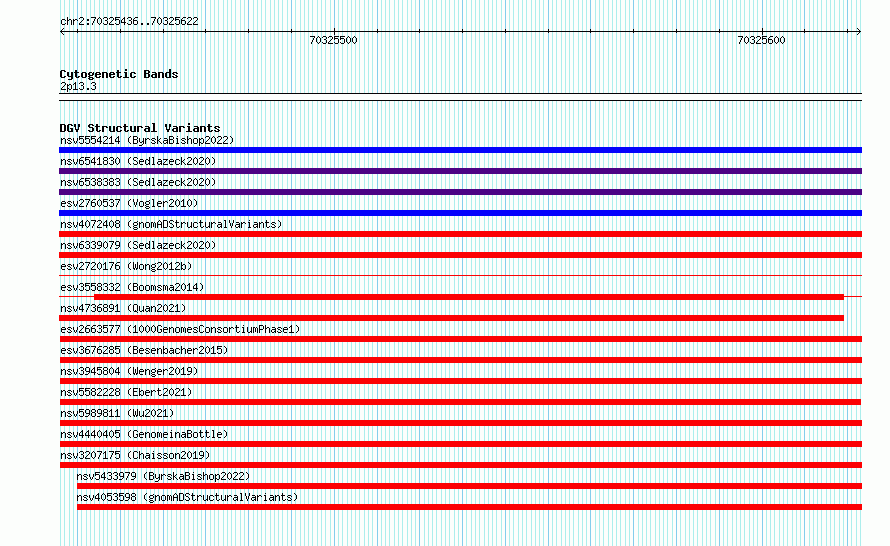
Task: Open variant esv2760537 (Vogler2010) label
Action: coord(129,203)
